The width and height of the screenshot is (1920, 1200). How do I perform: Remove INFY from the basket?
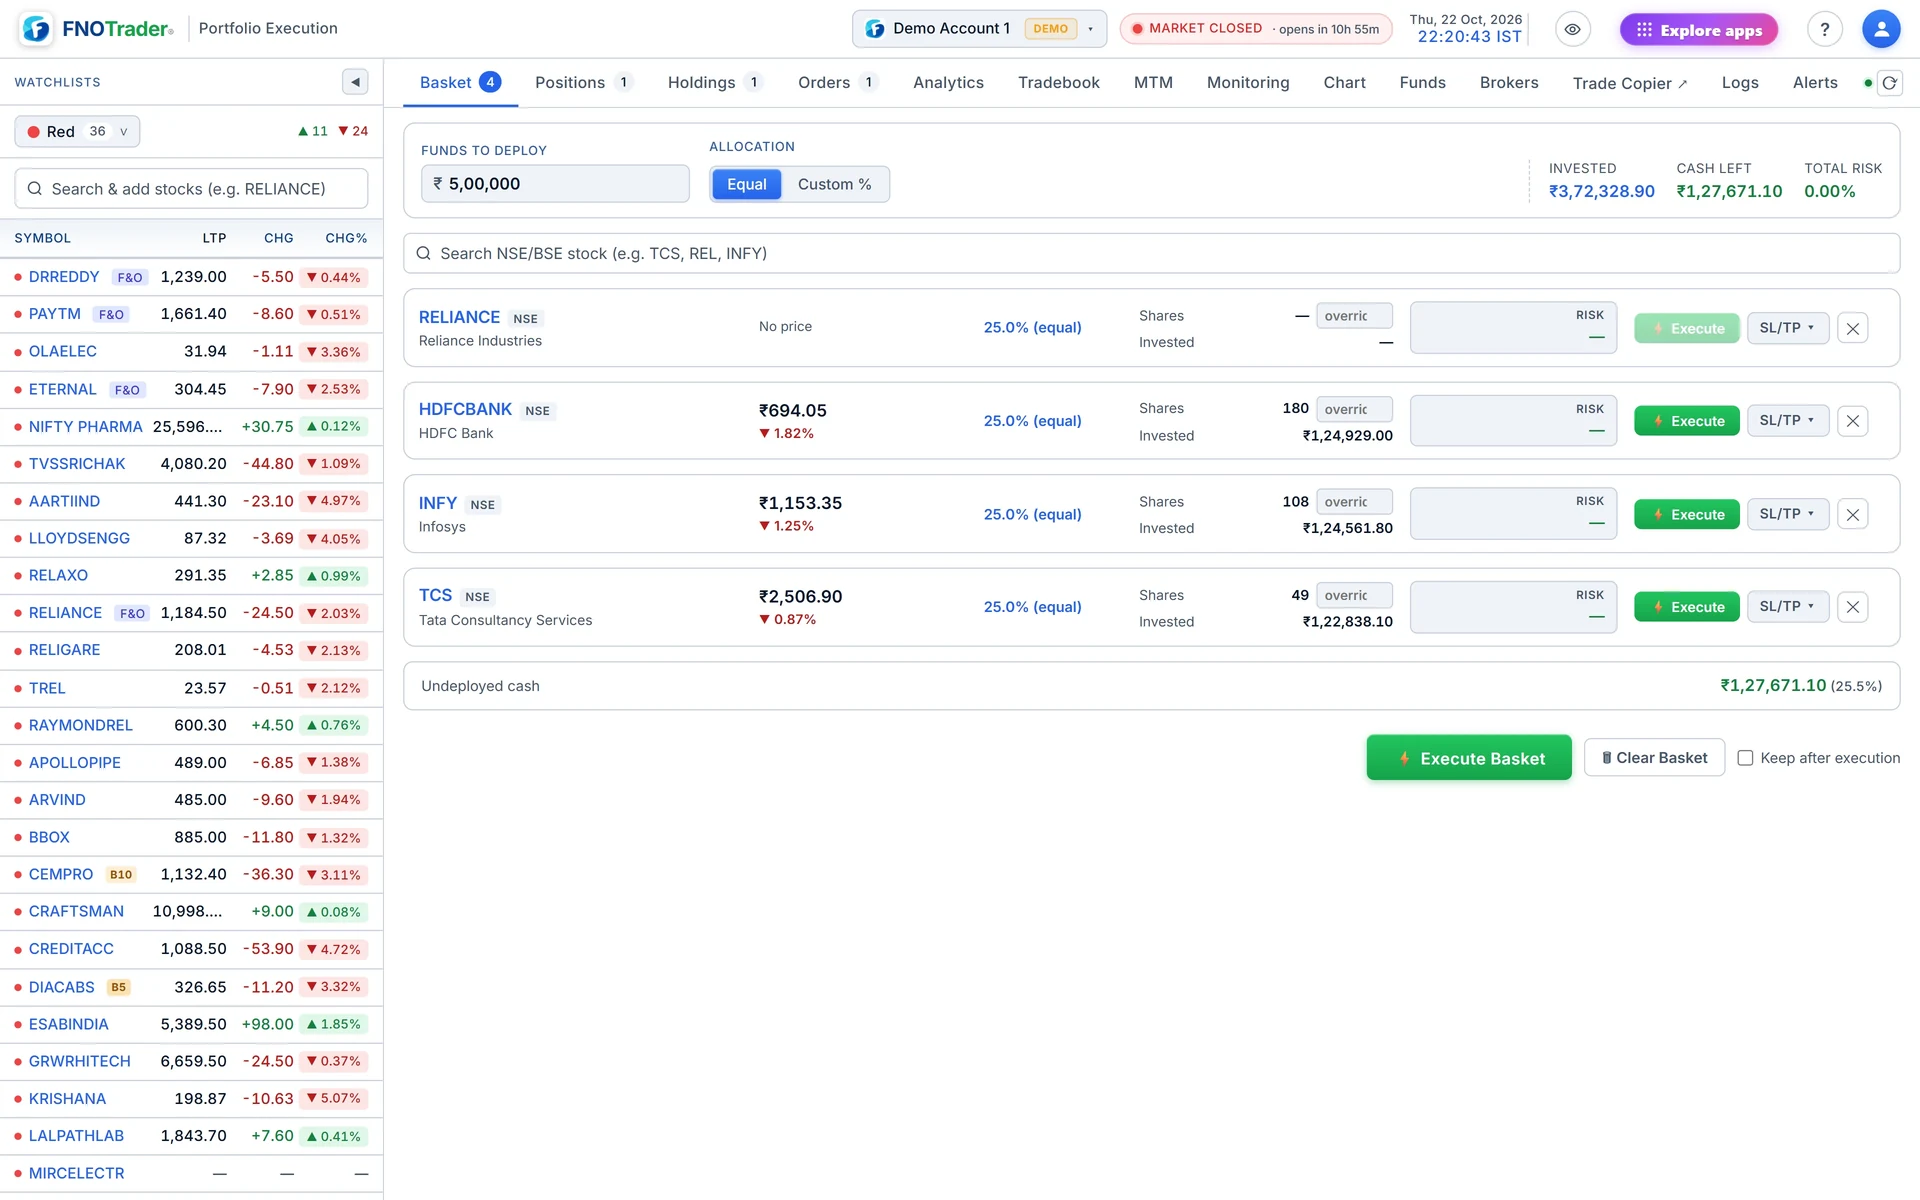(x=1853, y=514)
